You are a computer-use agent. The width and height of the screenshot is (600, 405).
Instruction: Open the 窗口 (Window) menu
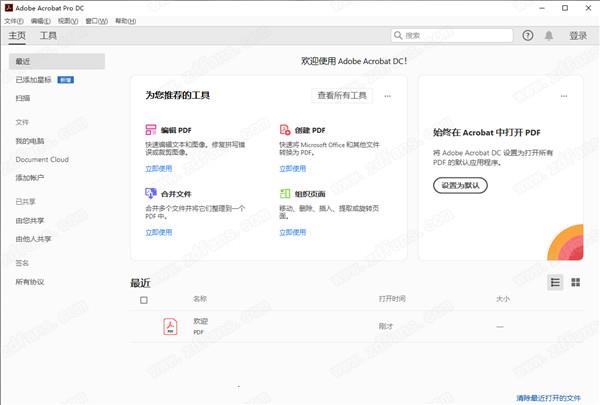(x=96, y=21)
